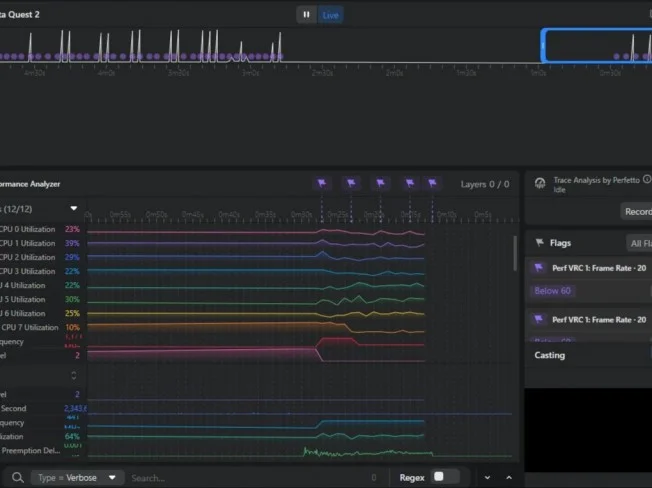The width and height of the screenshot is (652, 488).
Task: Click into the log Search field
Action: point(249,478)
